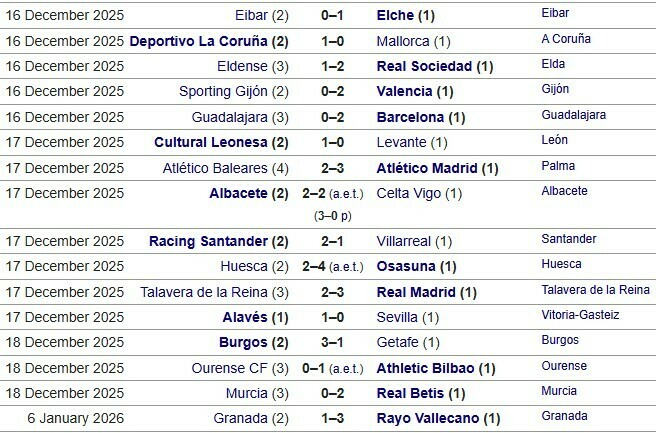Image resolution: width=656 pixels, height=433 pixels.
Task: Go to the Osasuna team page
Action: coord(407,266)
